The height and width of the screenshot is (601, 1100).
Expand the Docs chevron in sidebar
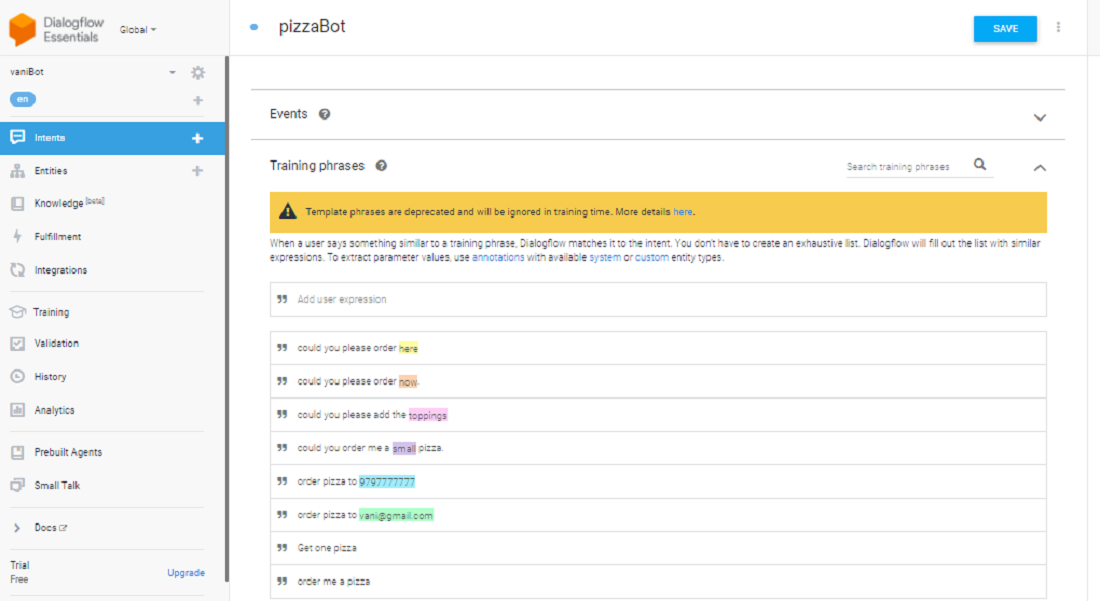(17, 528)
